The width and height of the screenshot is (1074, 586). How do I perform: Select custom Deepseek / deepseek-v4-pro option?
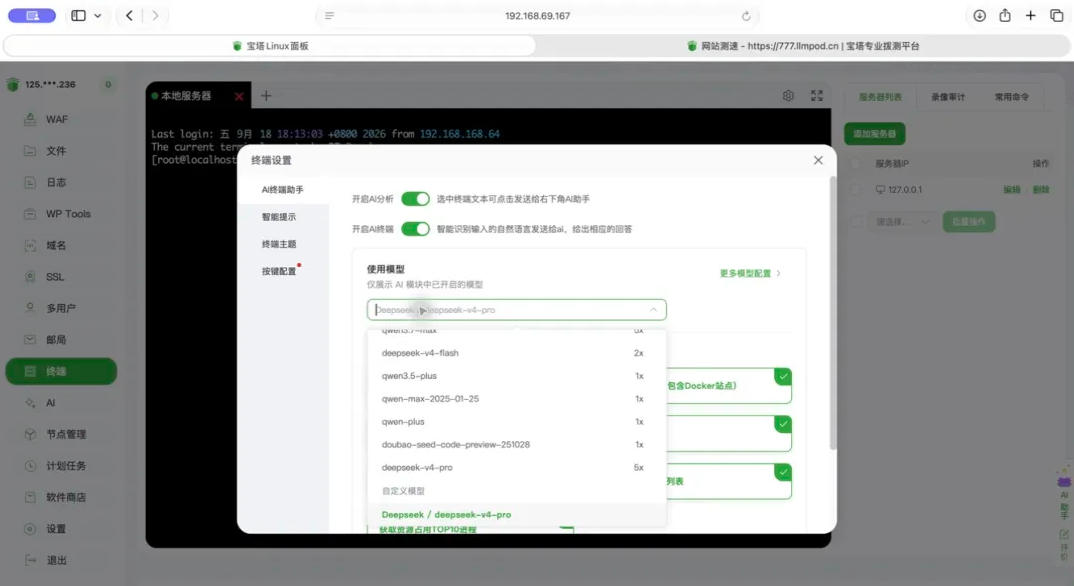[x=516, y=515]
